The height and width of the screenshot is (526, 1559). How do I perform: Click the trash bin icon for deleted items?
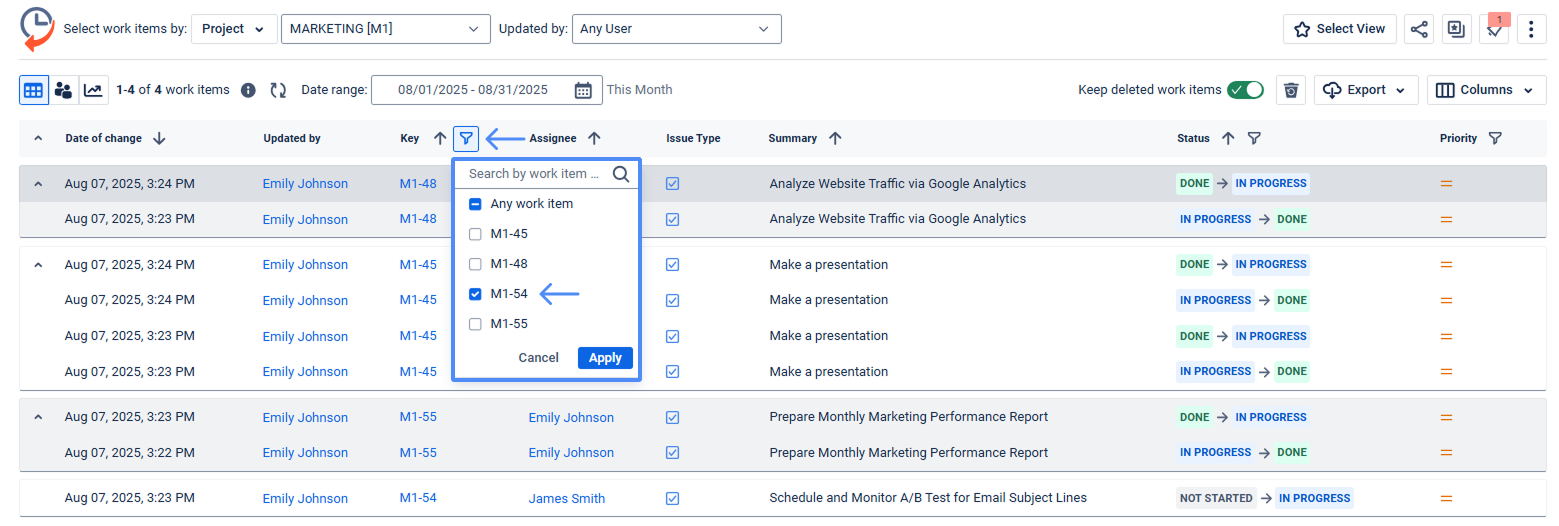(1291, 90)
